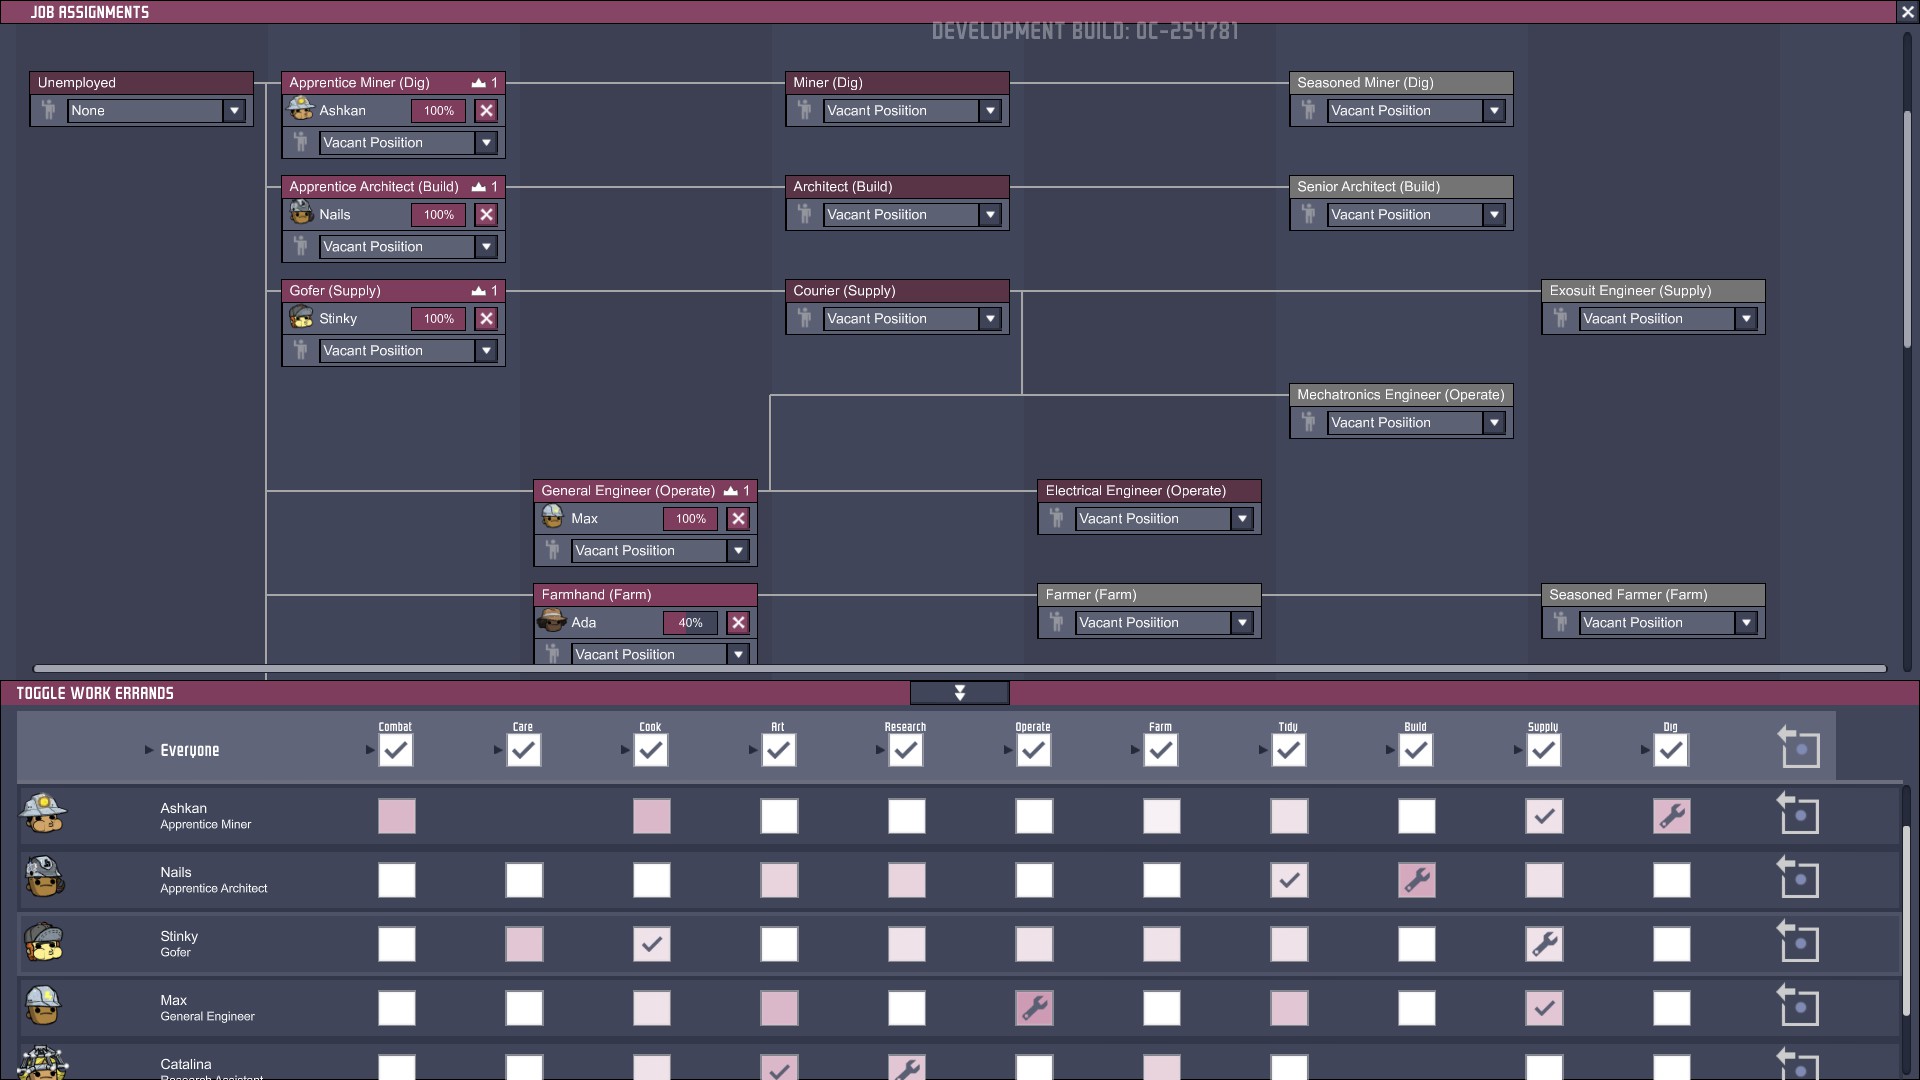Open the Exosuit Engineer vacant position dropdown
Screen dimensions: 1920x1080
[x=1746, y=319]
